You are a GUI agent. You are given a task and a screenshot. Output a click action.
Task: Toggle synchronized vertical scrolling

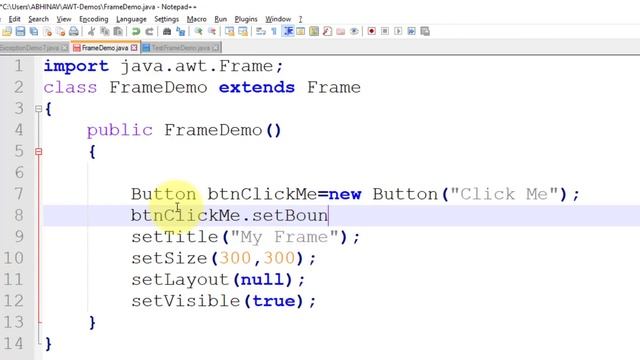coord(229,31)
